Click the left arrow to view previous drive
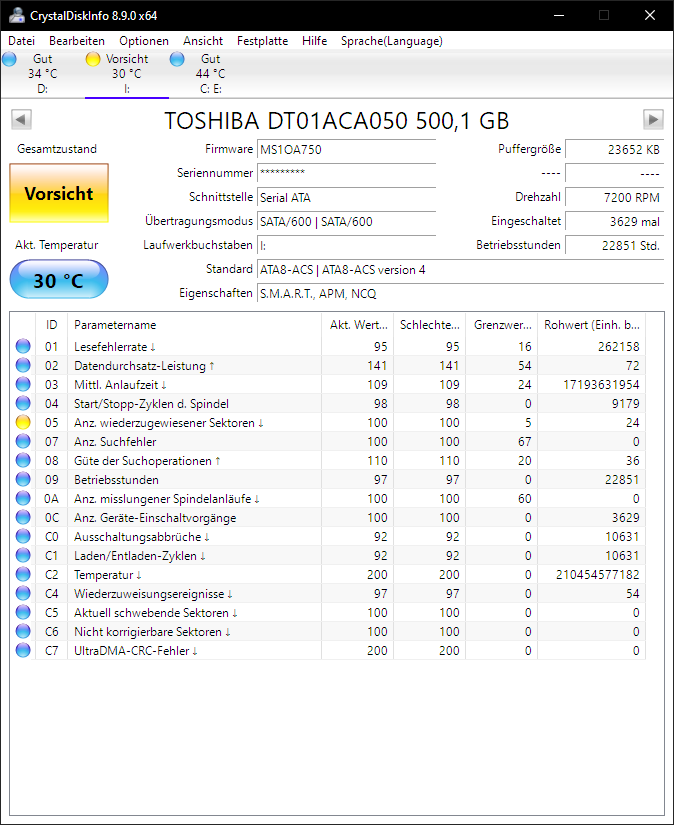 pyautogui.click(x=20, y=119)
